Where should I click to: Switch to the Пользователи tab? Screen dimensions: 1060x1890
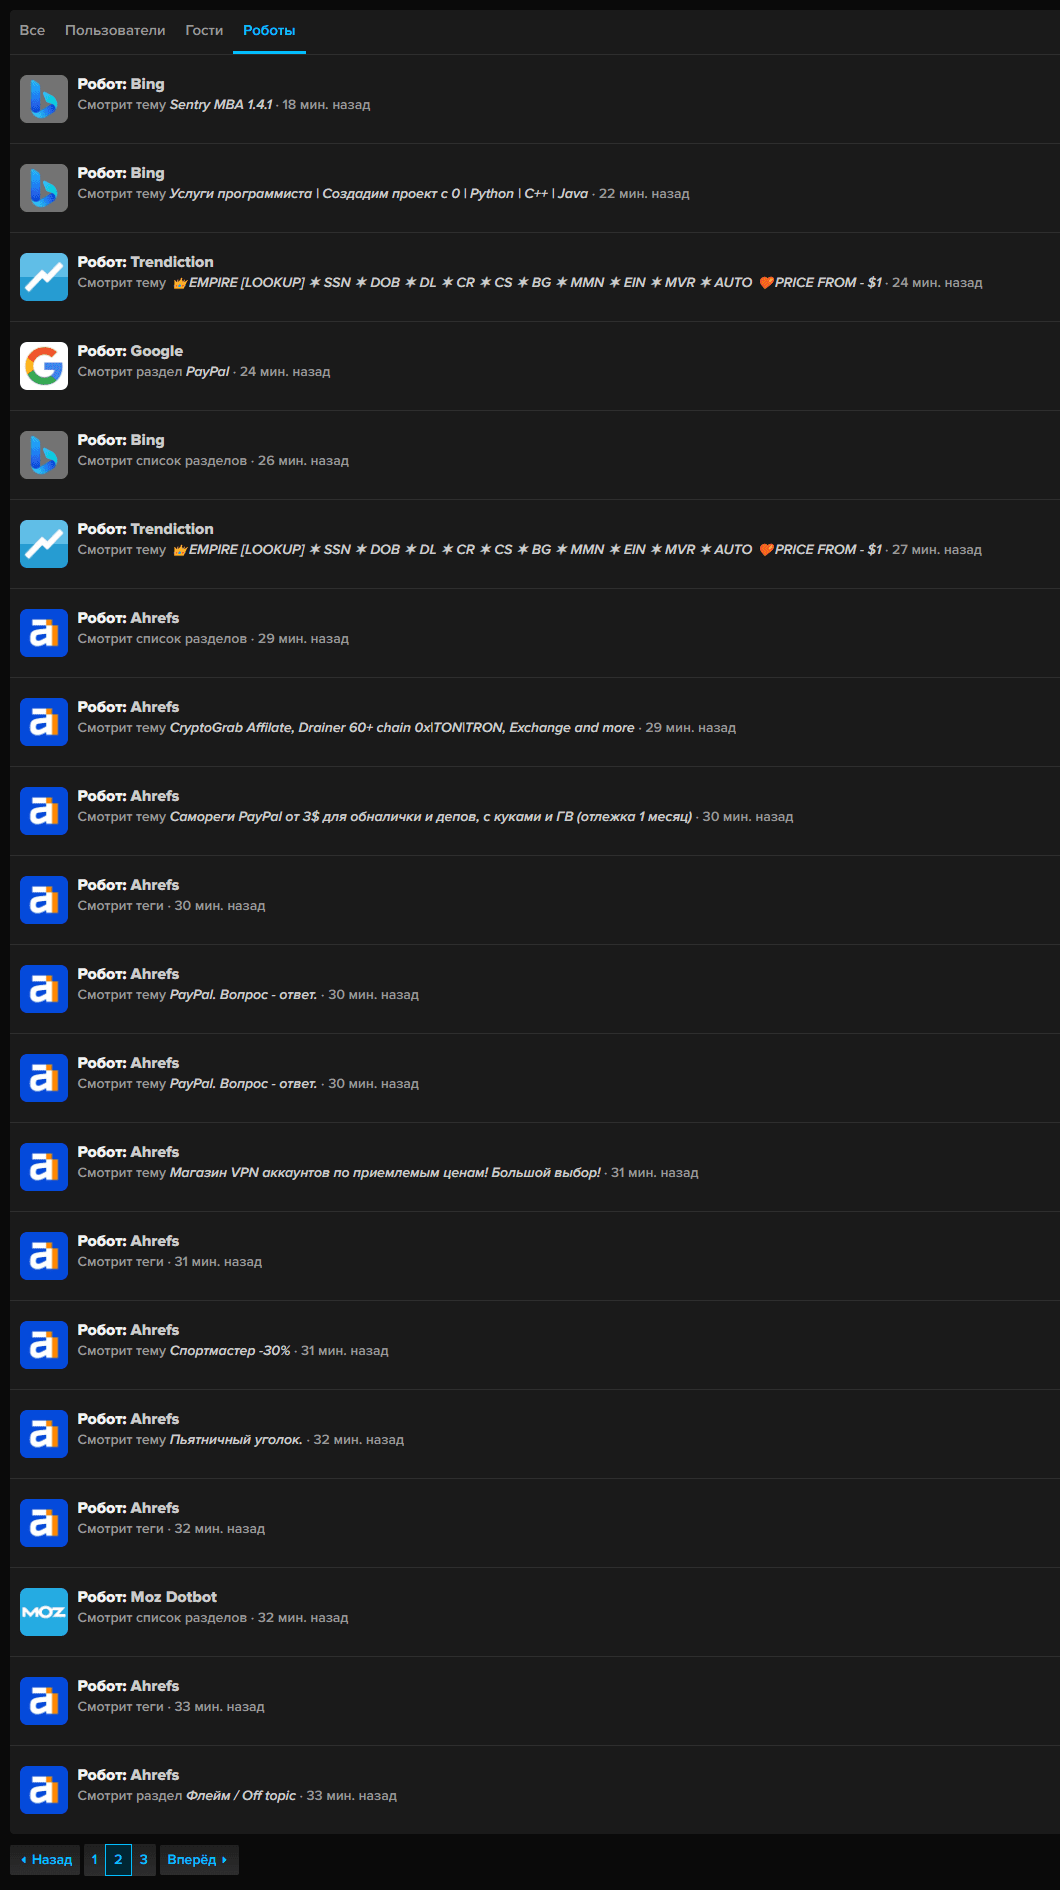click(x=115, y=30)
